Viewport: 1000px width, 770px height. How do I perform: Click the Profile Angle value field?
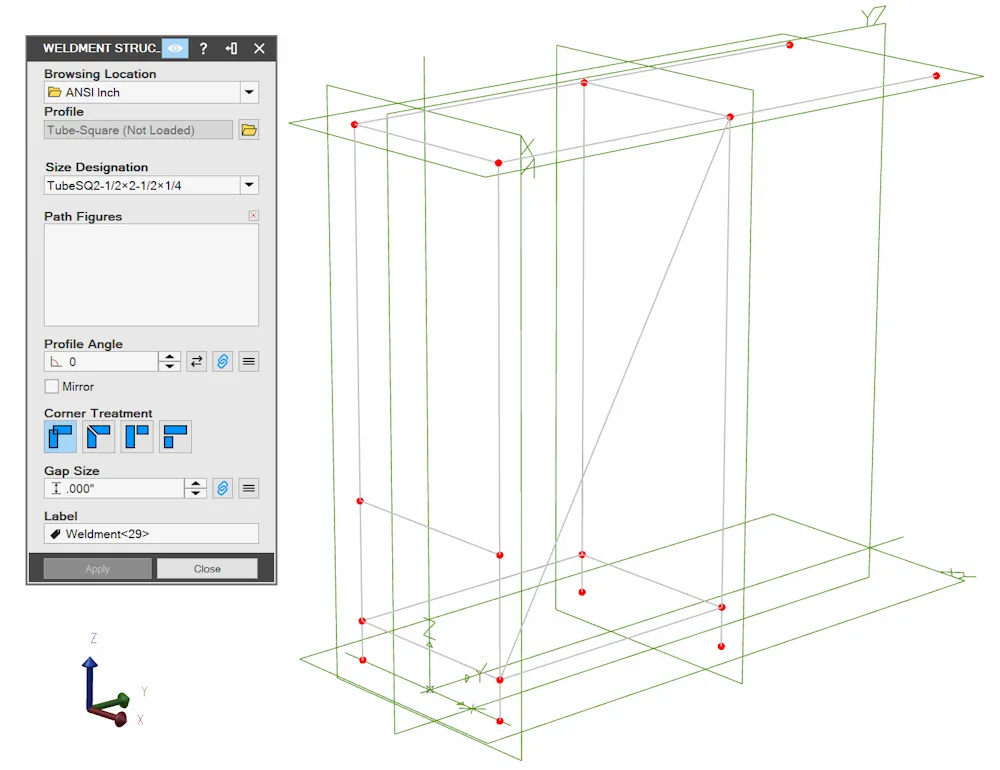coord(101,362)
